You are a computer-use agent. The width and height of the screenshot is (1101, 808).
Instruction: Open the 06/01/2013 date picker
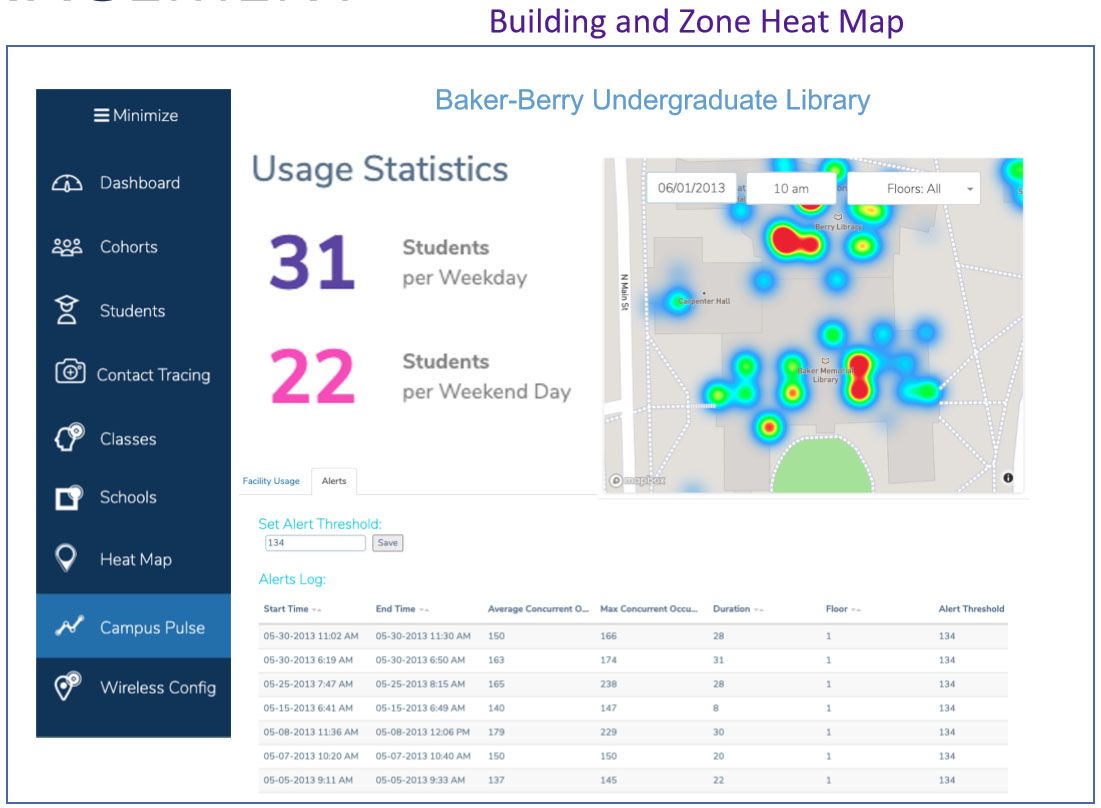pyautogui.click(x=691, y=189)
